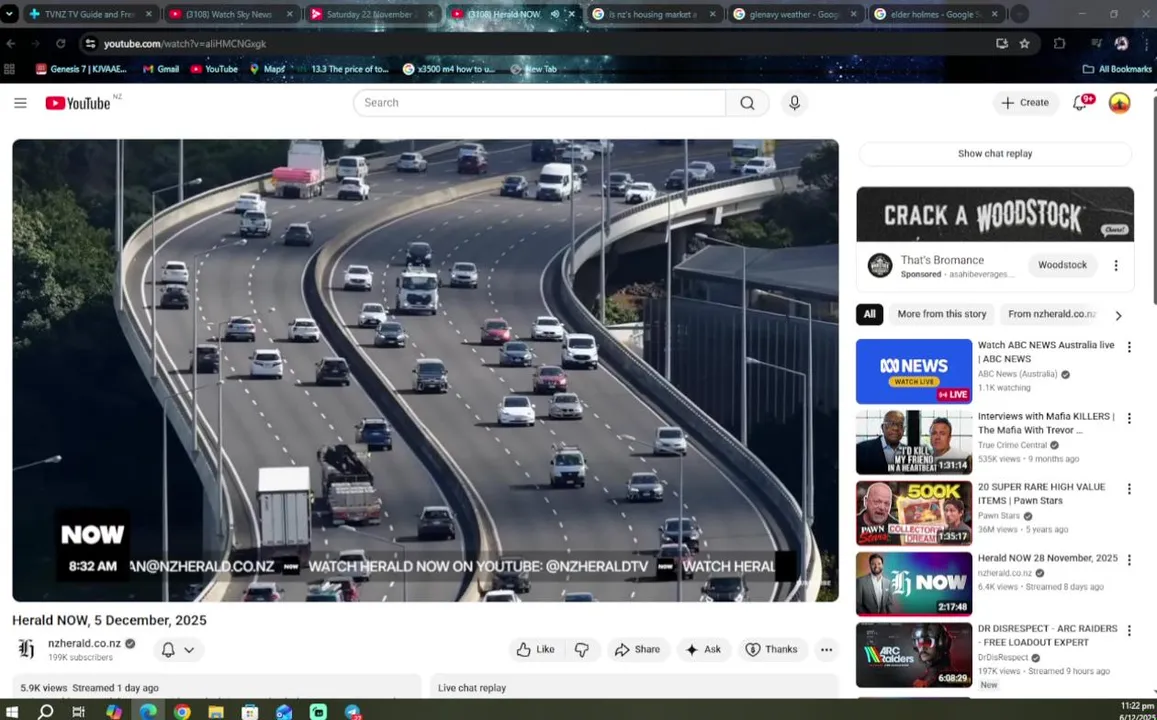Open the notifications bell in the header
1157x720 pixels.
(x=1081, y=103)
